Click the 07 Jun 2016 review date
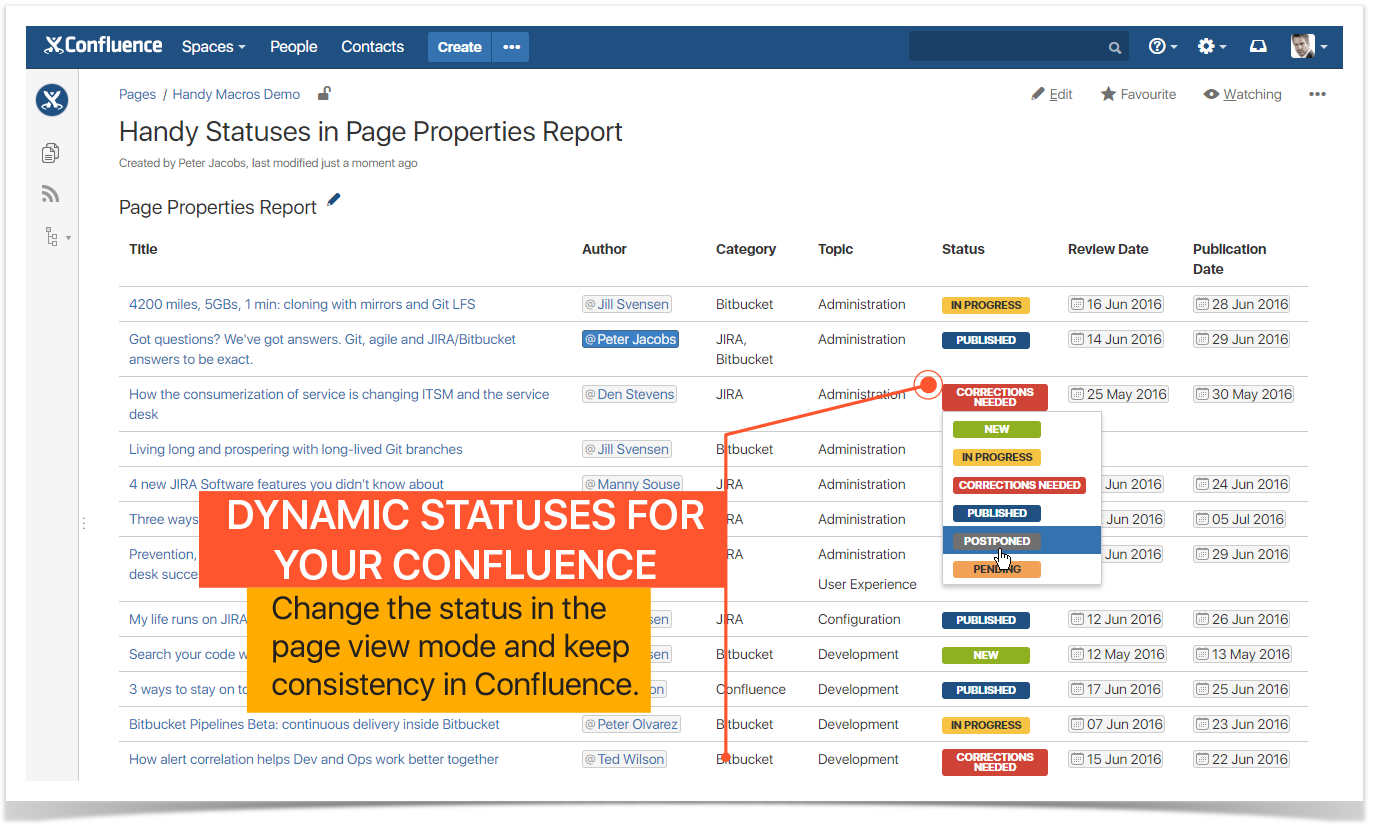 click(x=1116, y=724)
